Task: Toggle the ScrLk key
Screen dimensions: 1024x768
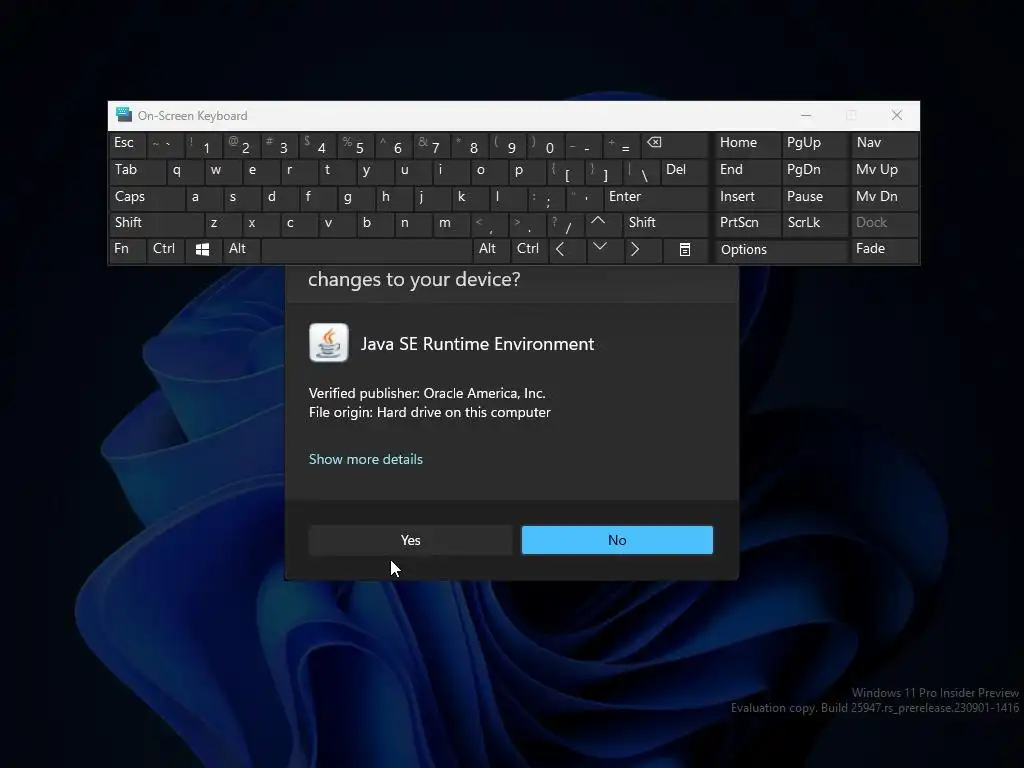Action: [815, 223]
